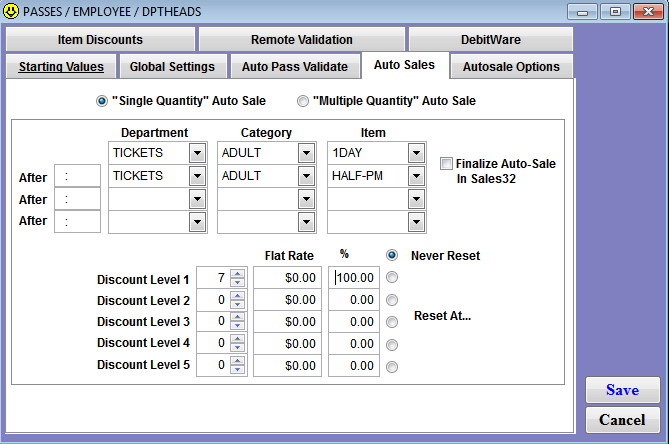The height and width of the screenshot is (444, 669).
Task: Switch to the DebitWare tab
Action: [491, 40]
